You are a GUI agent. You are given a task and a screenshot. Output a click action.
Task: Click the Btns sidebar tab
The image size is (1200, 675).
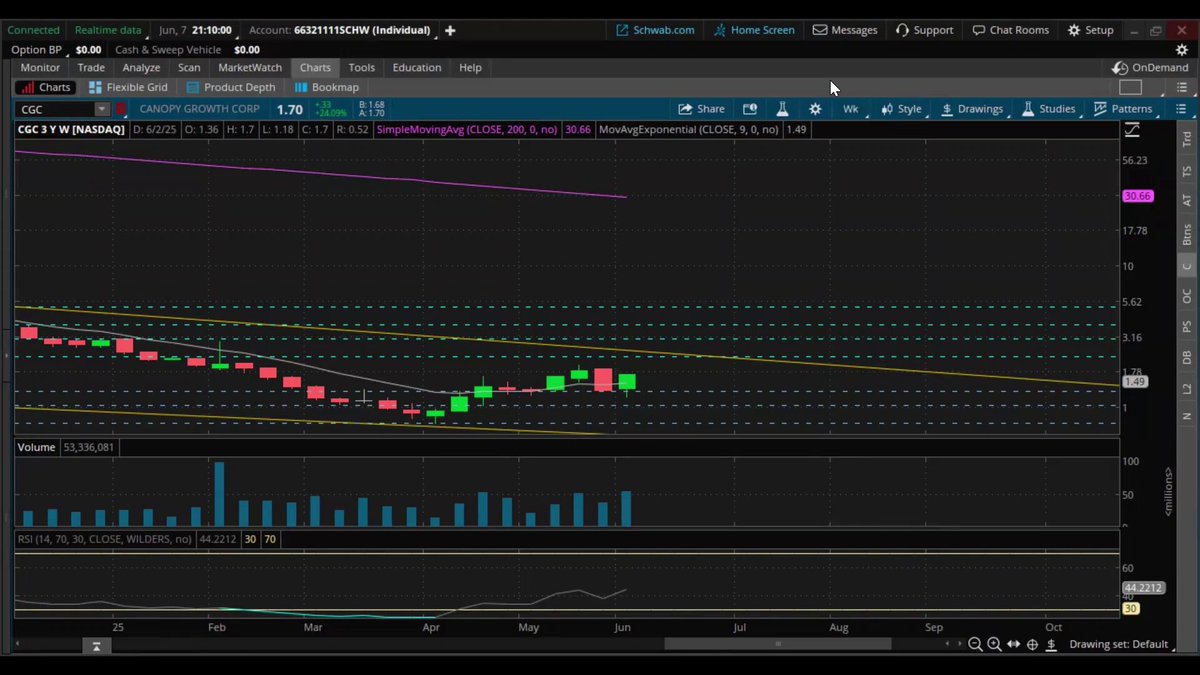[x=1187, y=235]
